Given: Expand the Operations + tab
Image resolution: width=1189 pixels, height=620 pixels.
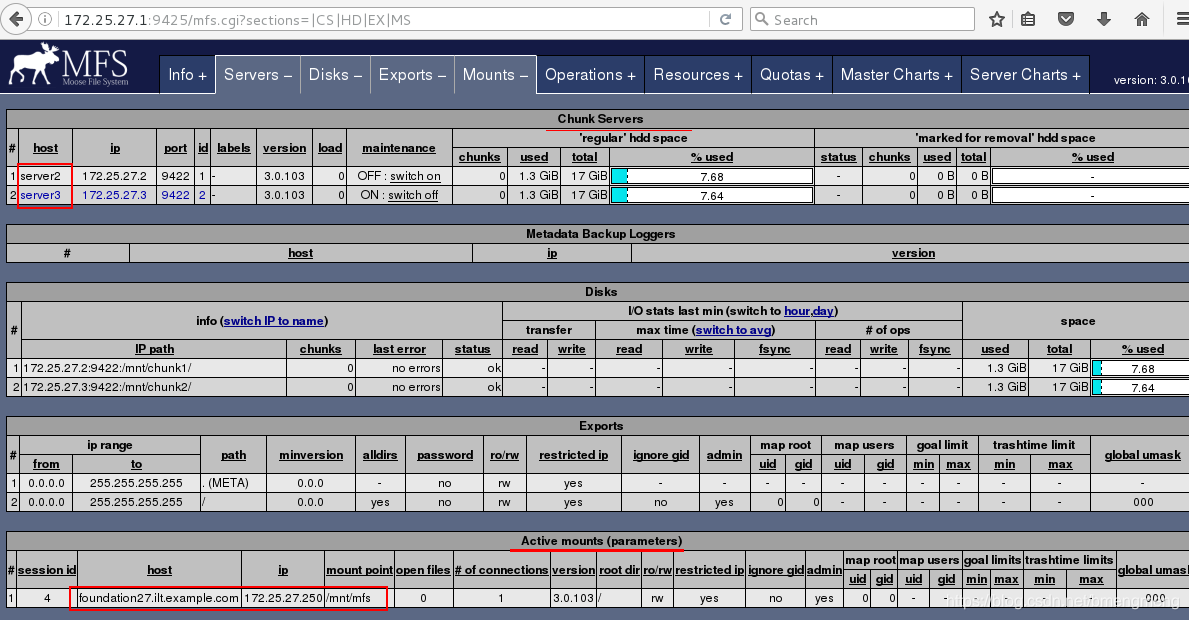Looking at the screenshot, I should (x=590, y=74).
